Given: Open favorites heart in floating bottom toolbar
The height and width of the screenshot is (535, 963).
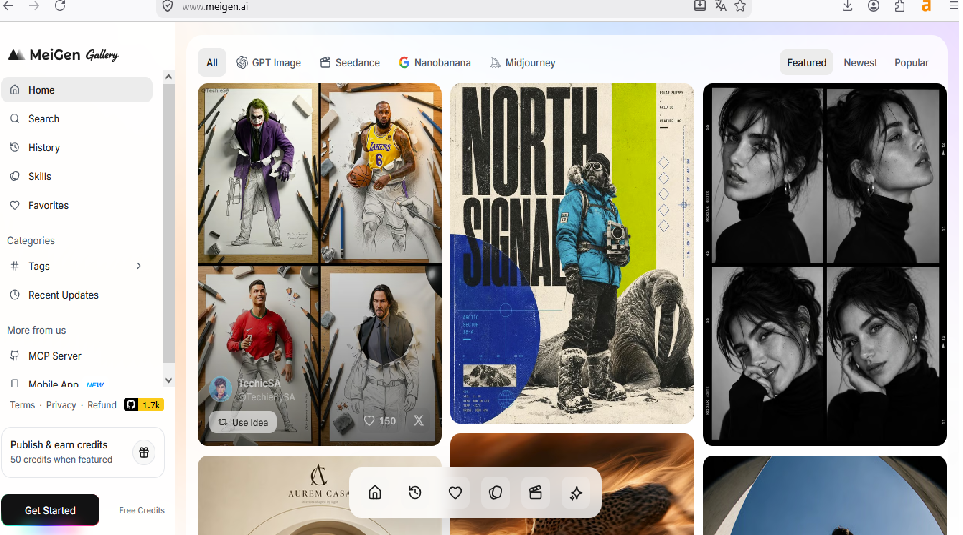Looking at the screenshot, I should pyautogui.click(x=455, y=493).
